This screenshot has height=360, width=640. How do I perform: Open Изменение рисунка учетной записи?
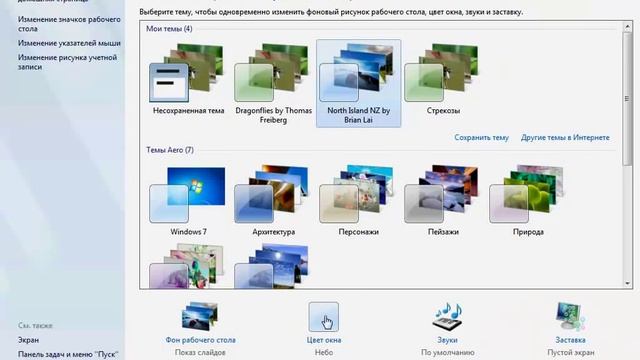[67, 62]
